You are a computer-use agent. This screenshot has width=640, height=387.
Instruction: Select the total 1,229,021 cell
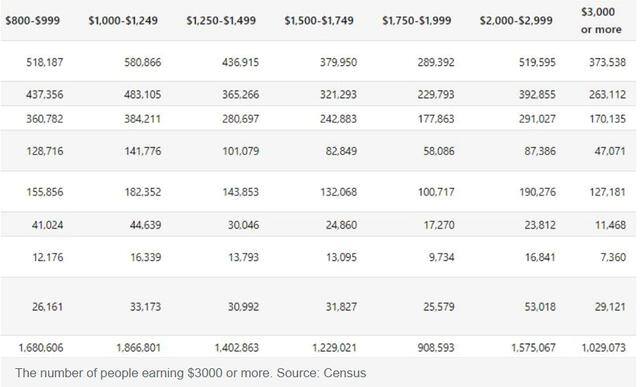coord(334,348)
